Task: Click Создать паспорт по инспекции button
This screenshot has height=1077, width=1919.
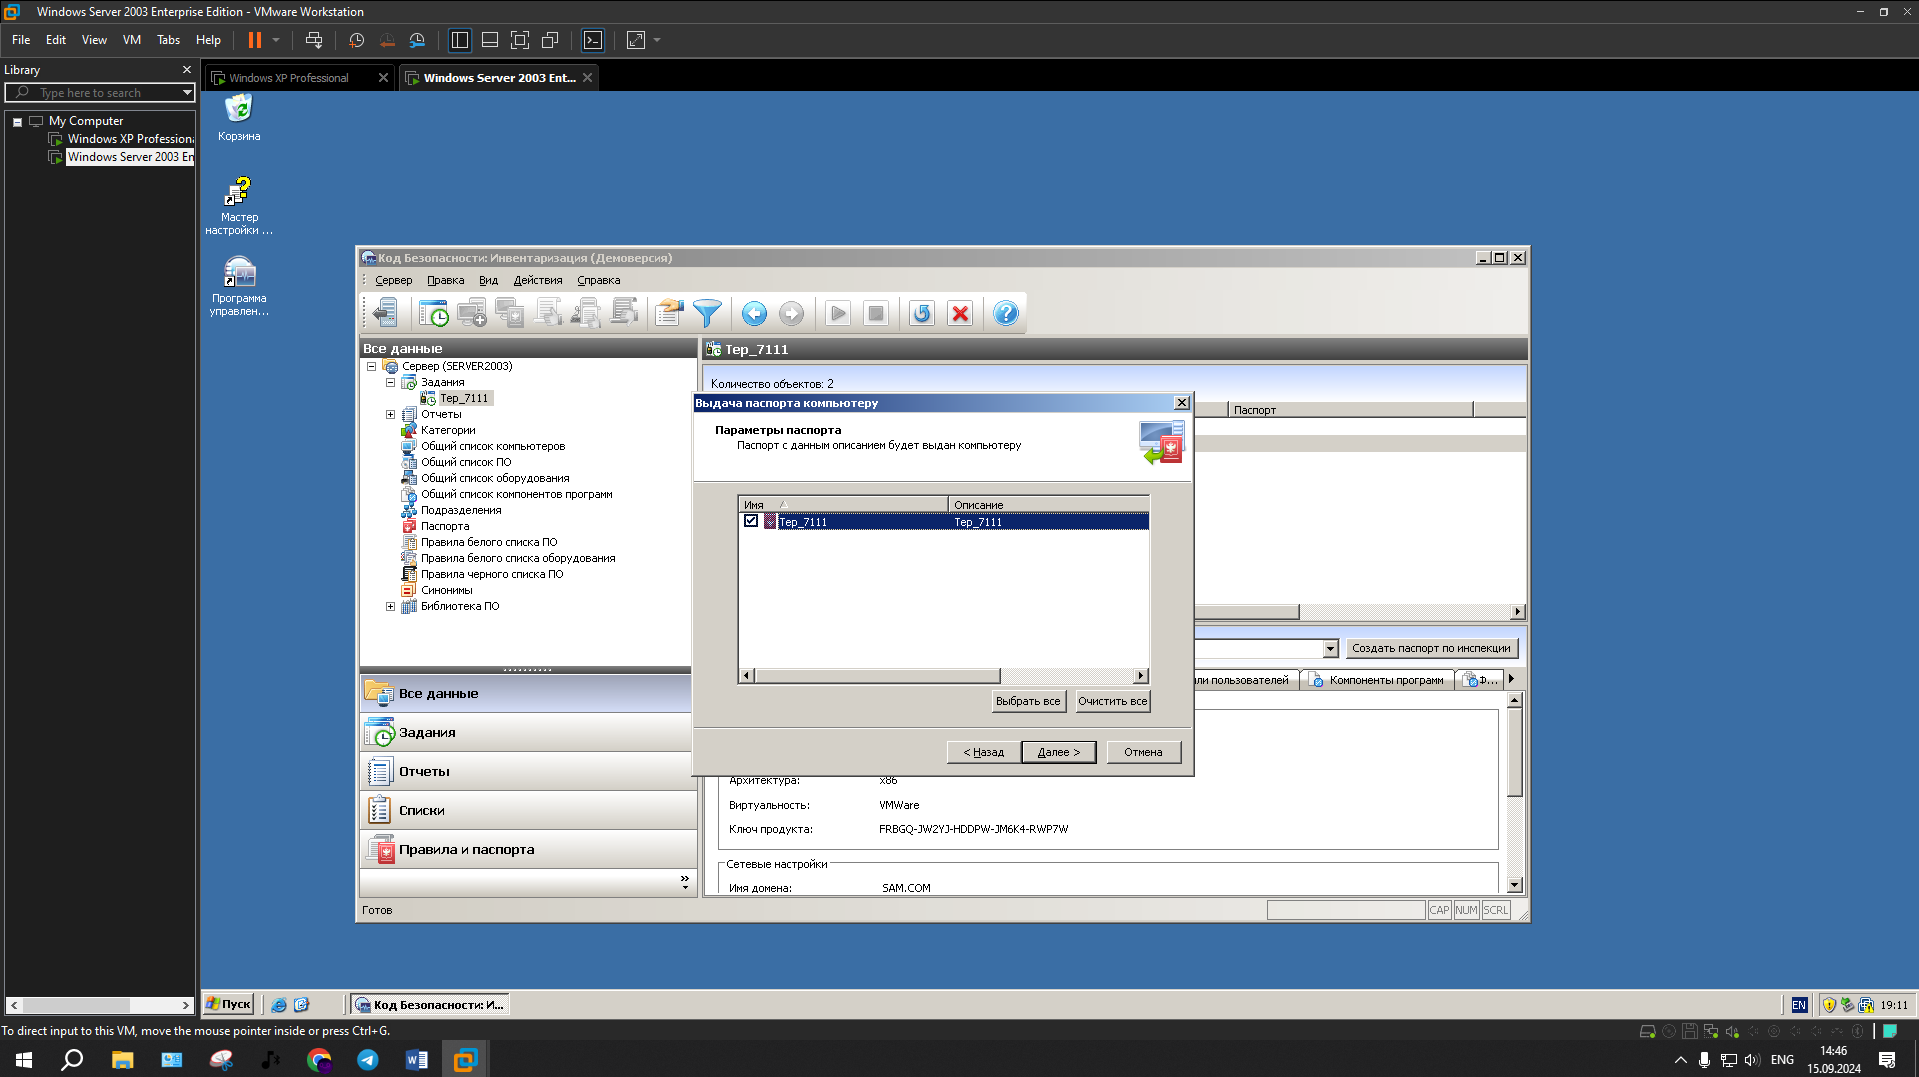Action: 1431,648
